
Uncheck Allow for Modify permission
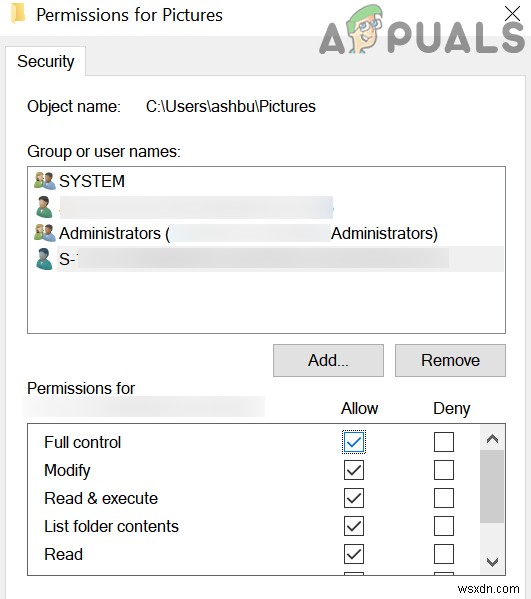coord(354,470)
